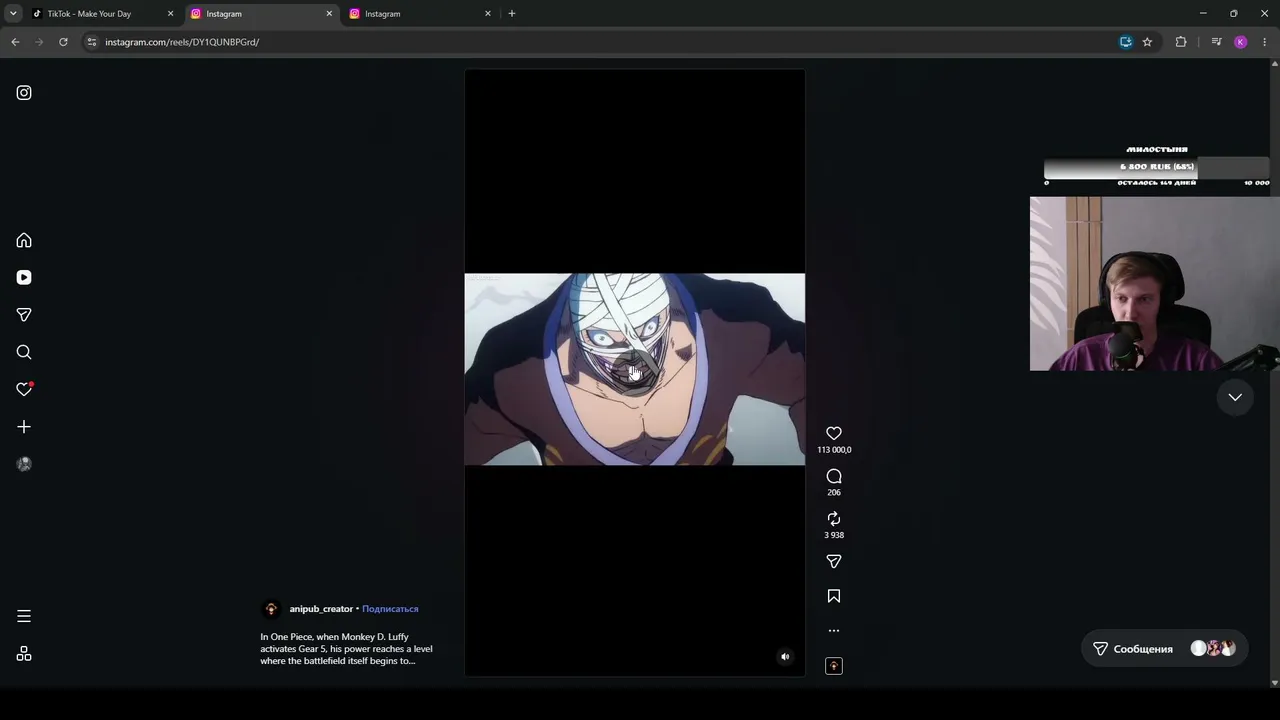
Task: Open Notifications heart in the sidebar
Action: point(24,389)
